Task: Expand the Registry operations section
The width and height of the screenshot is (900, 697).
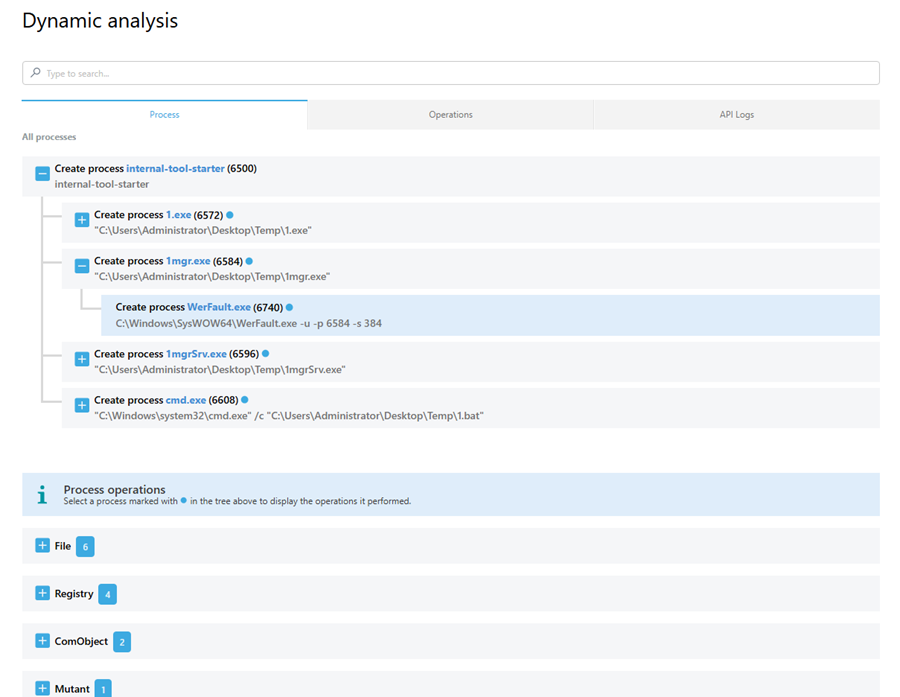Action: [42, 593]
